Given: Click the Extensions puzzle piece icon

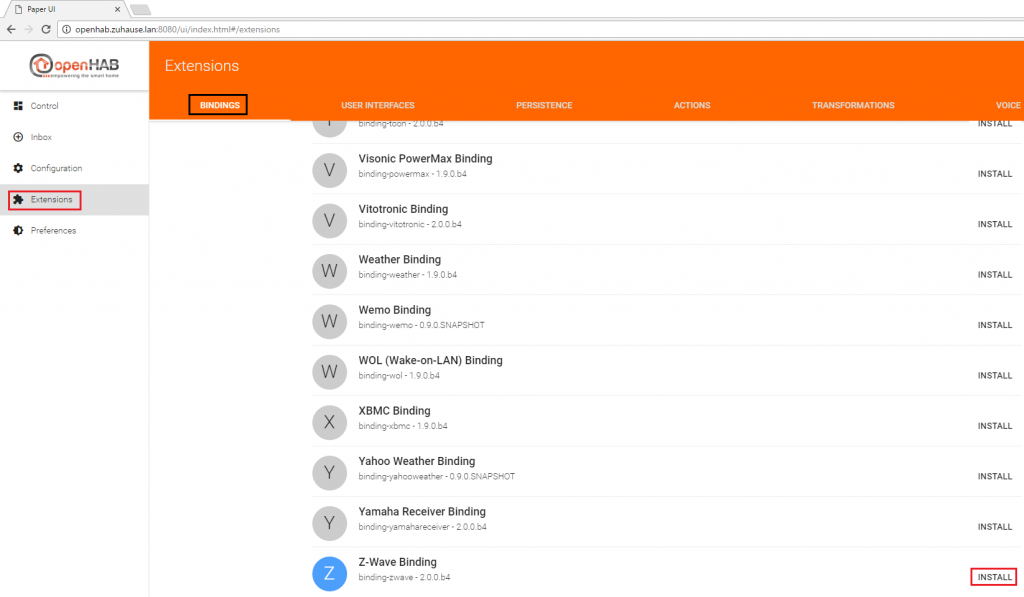Looking at the screenshot, I should [18, 199].
